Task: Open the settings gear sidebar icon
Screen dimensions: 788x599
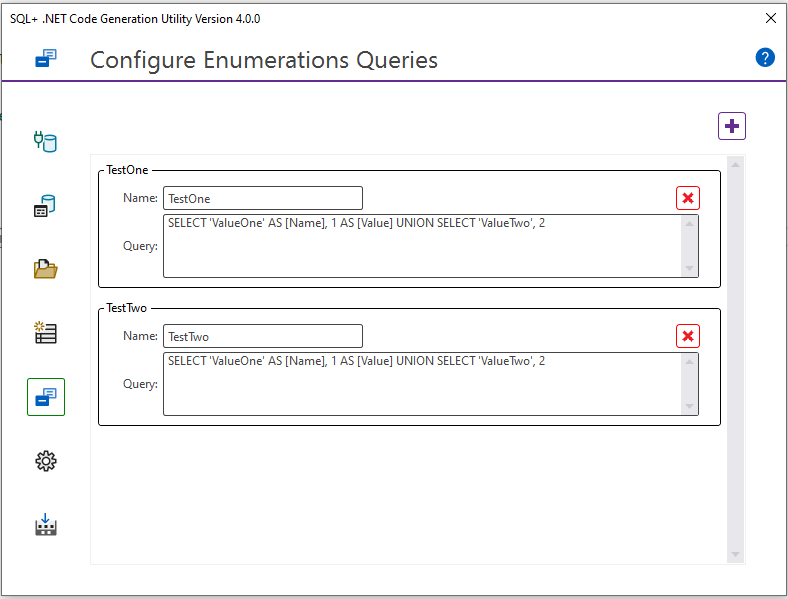Action: click(x=46, y=461)
